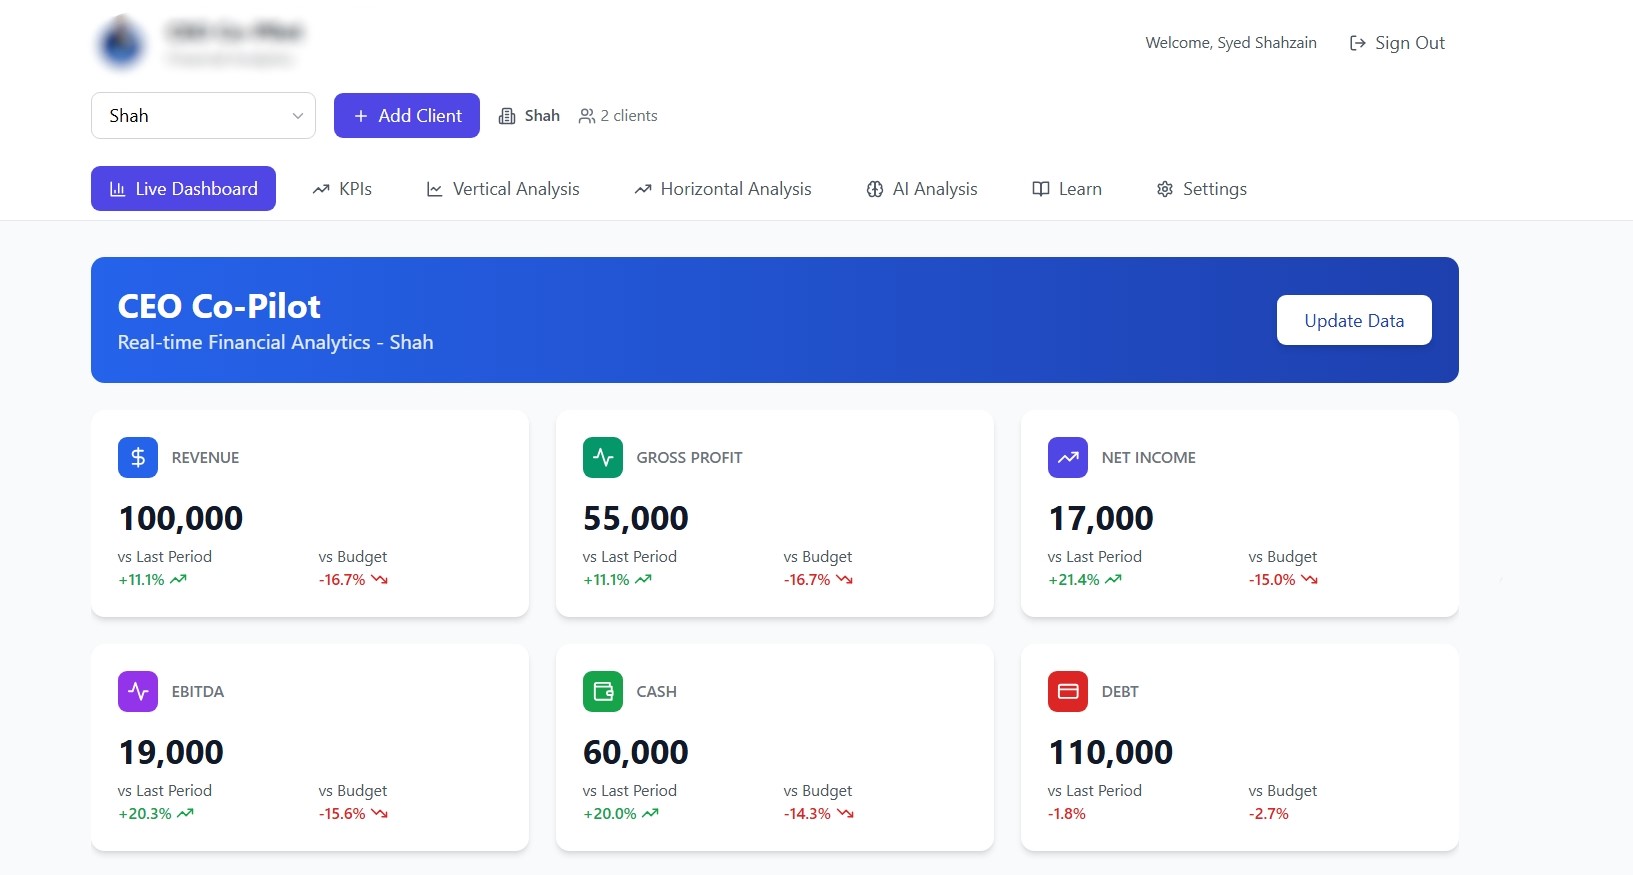Sign out of the account
1633x875 pixels.
[x=1397, y=43]
